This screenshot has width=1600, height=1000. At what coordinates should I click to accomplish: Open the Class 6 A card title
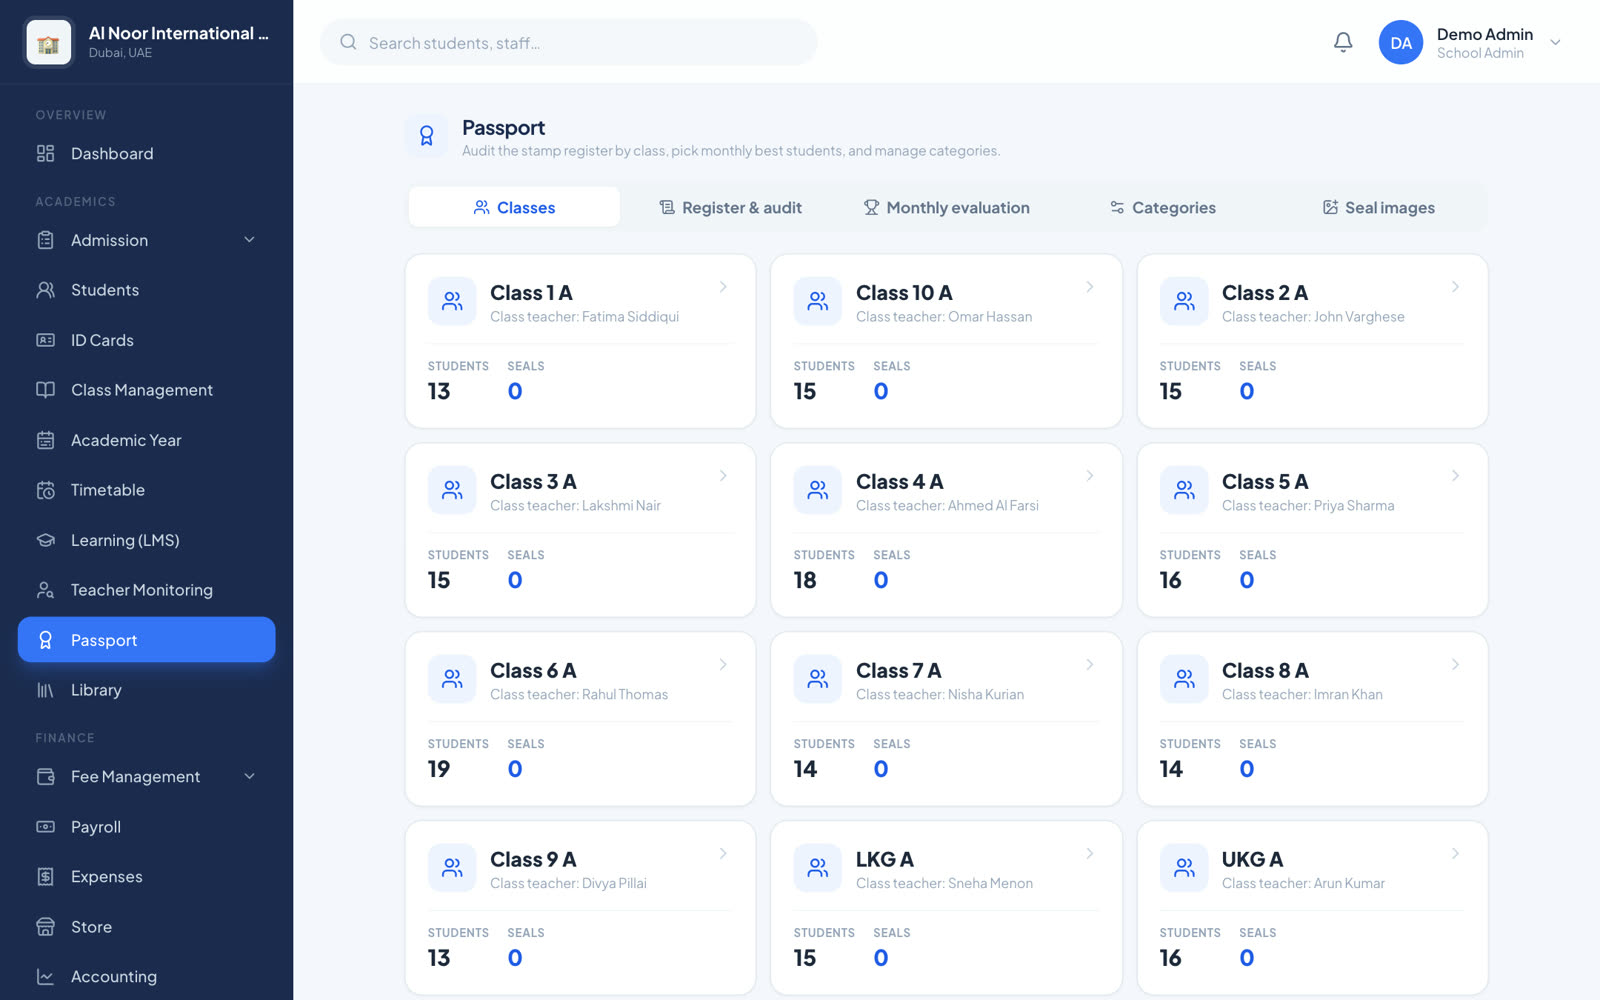tap(533, 671)
